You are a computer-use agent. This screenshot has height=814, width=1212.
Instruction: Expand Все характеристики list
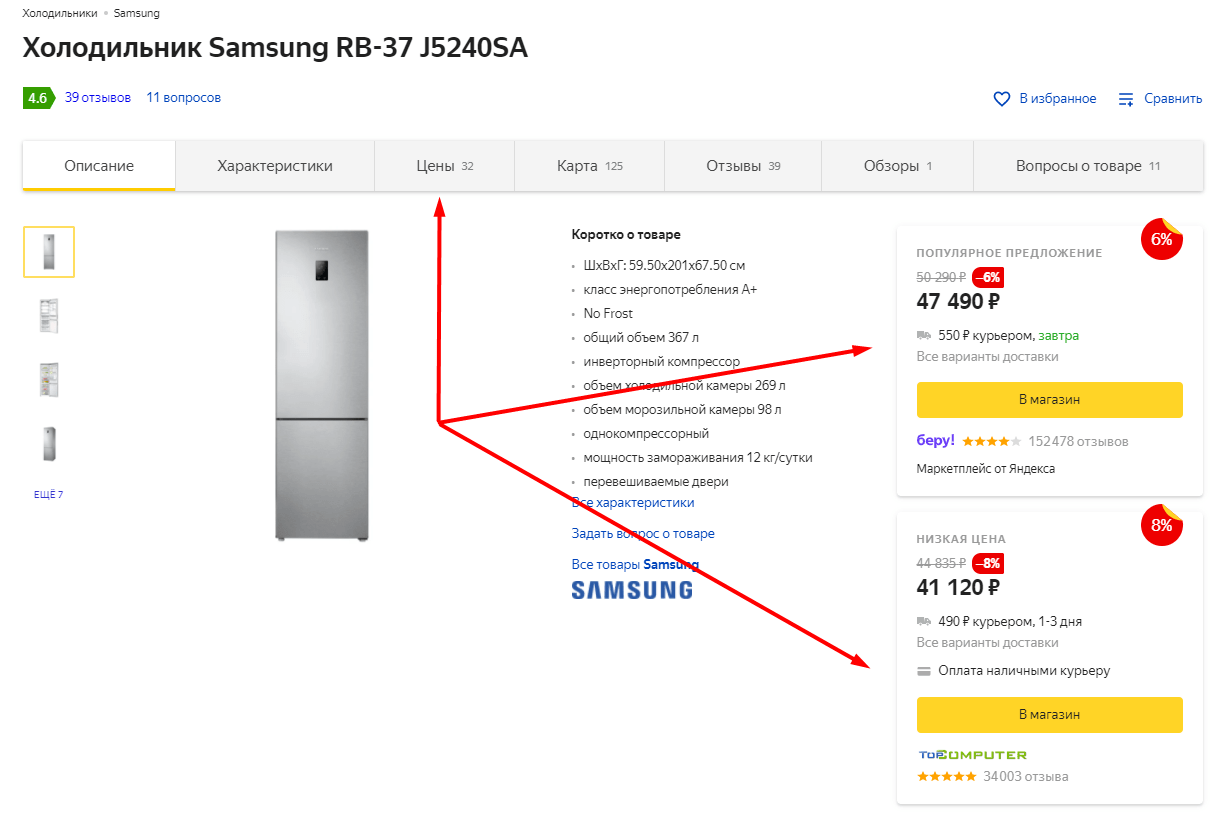click(x=633, y=503)
